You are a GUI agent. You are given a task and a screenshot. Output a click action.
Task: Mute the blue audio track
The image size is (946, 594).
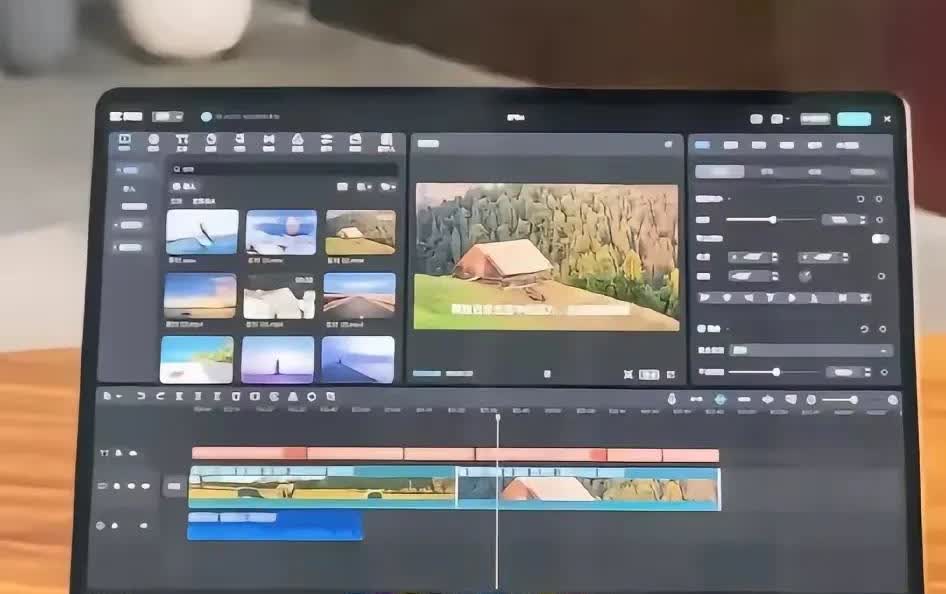coord(143,526)
